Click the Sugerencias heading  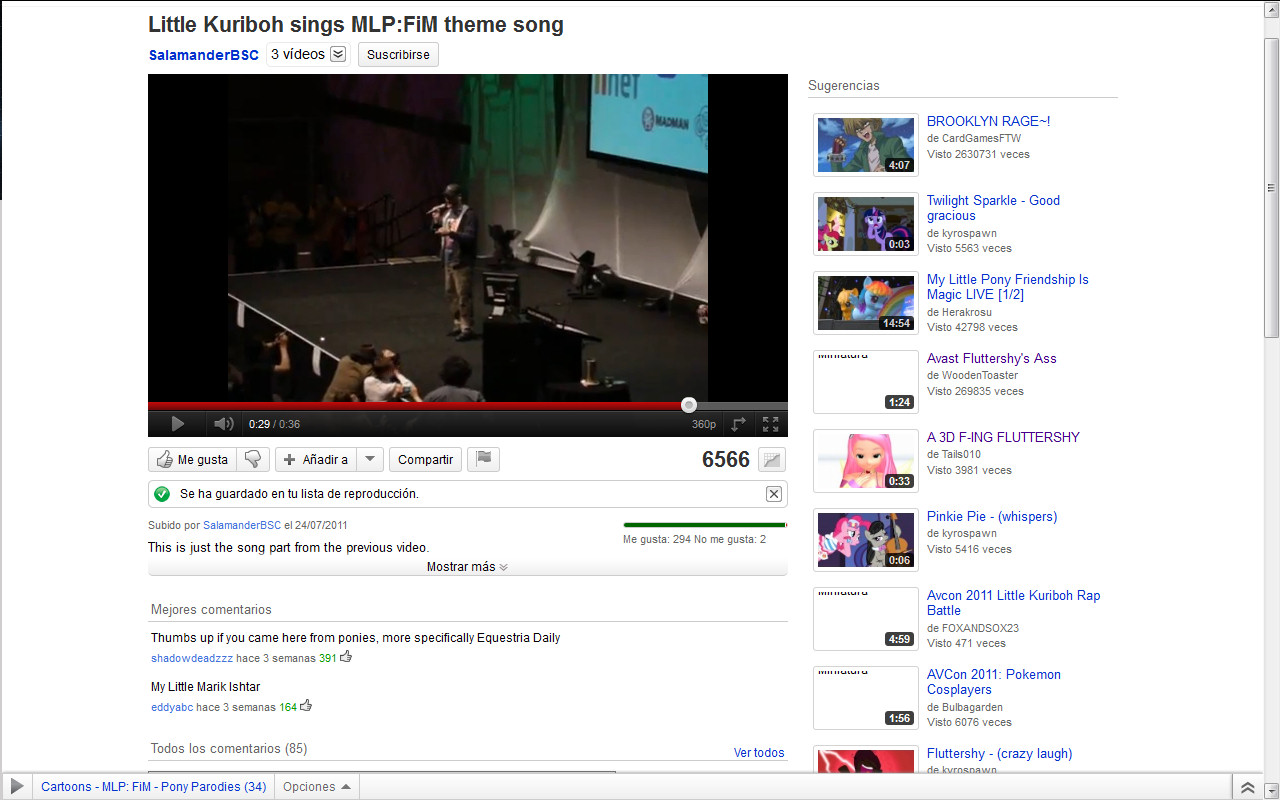844,86
